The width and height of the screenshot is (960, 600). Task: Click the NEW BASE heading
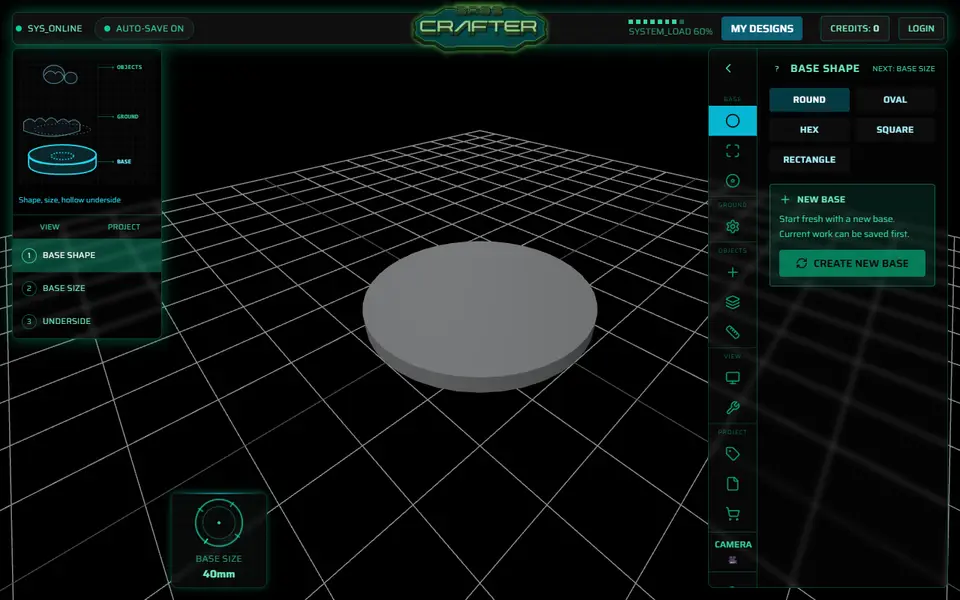(821, 200)
